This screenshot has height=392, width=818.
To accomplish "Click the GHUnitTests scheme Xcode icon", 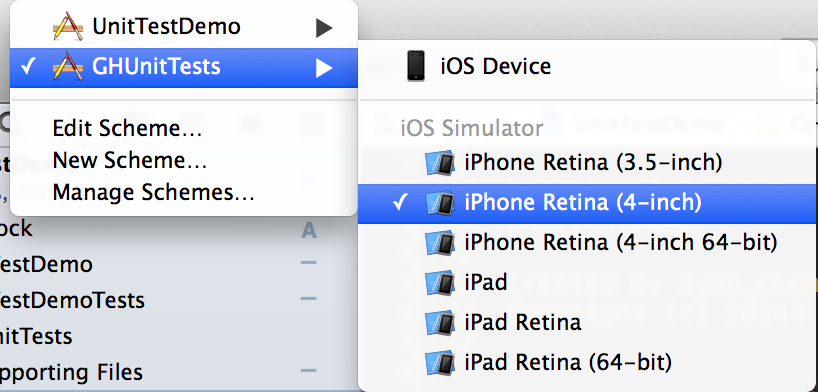I will pyautogui.click(x=68, y=67).
